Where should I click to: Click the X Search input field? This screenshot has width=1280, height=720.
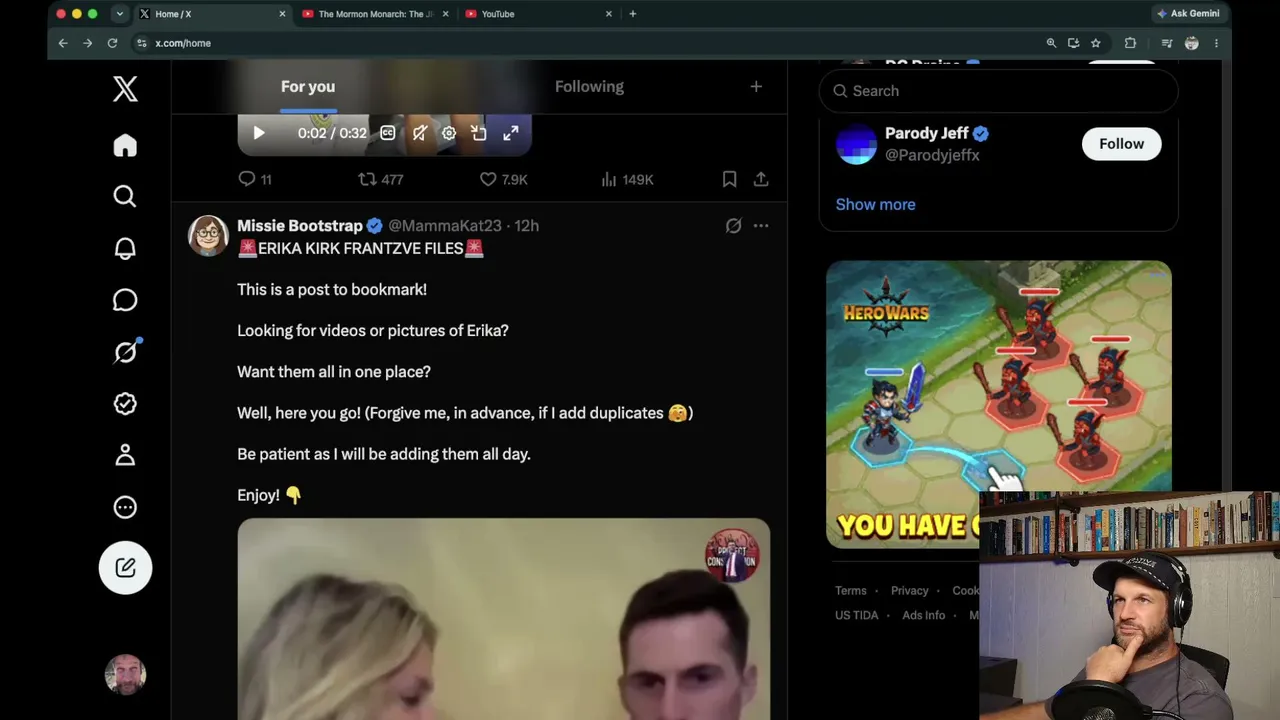pos(998,91)
